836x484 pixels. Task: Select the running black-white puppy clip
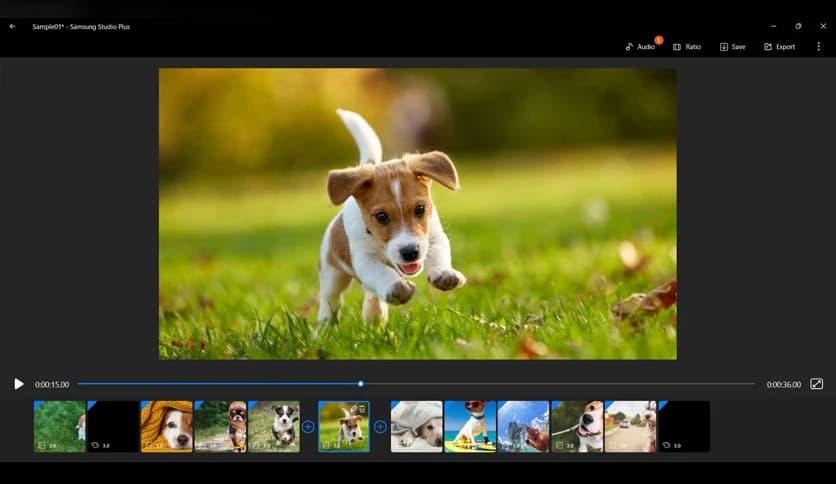[x=274, y=426]
